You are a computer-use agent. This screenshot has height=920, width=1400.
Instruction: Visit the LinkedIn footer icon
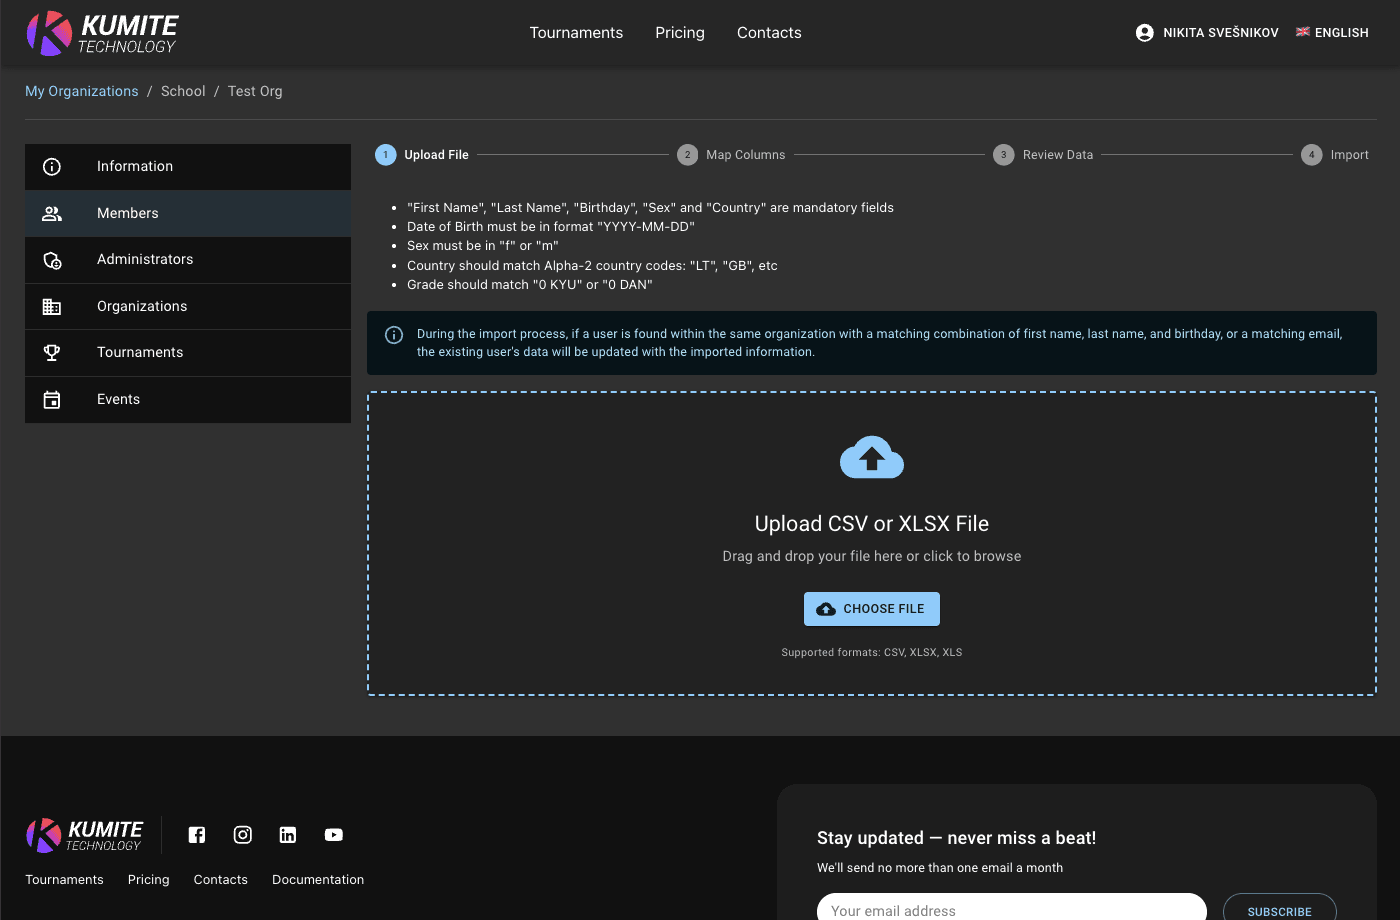pyautogui.click(x=288, y=835)
